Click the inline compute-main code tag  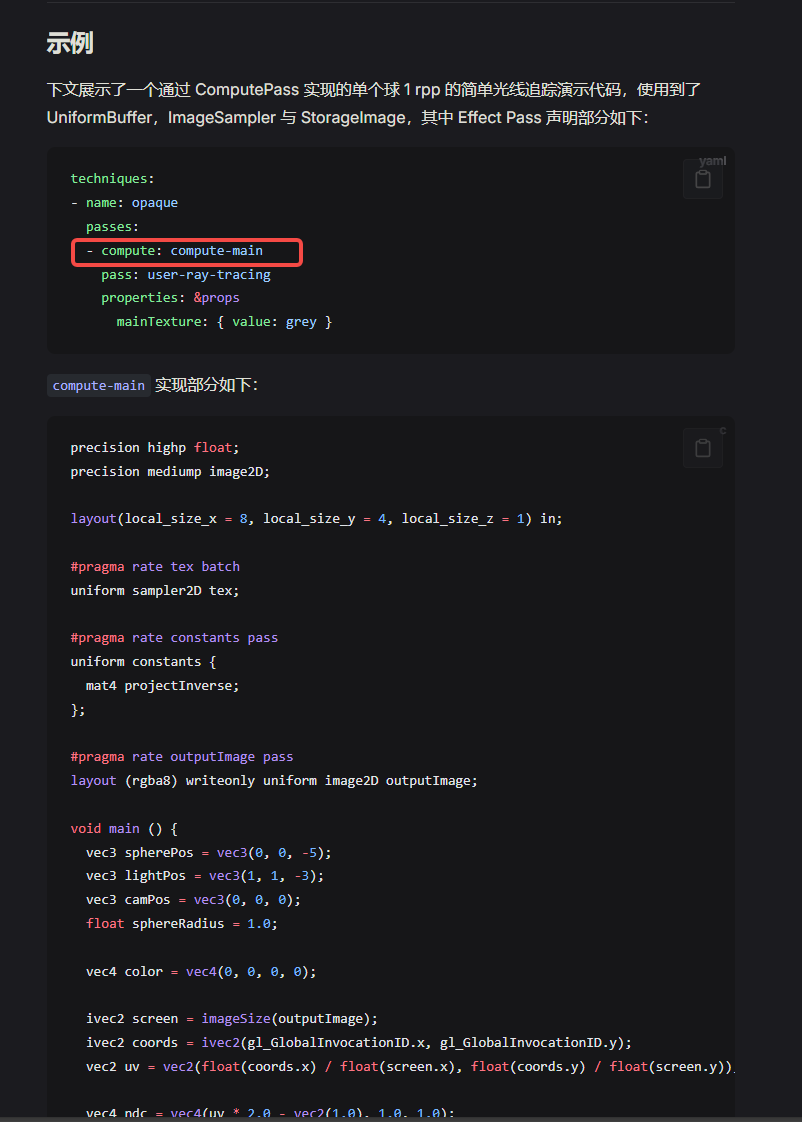98,386
